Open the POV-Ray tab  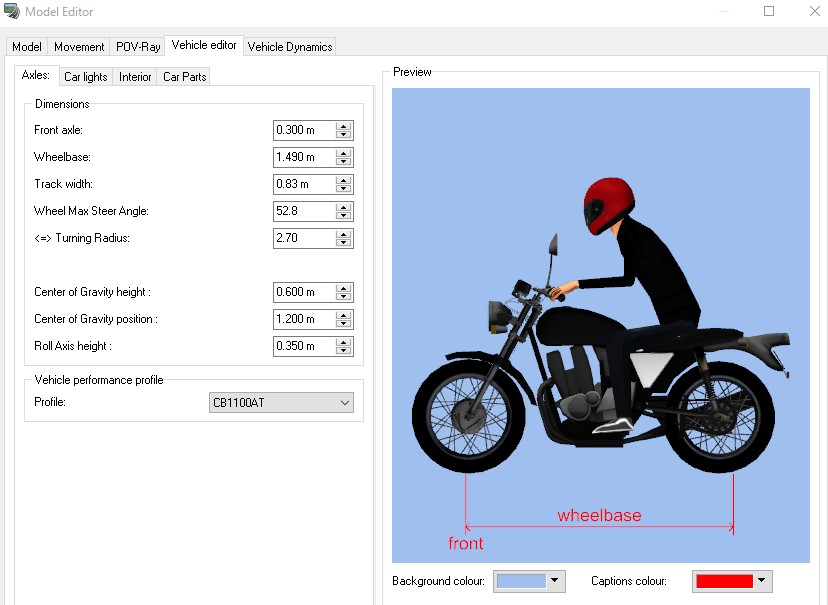138,46
